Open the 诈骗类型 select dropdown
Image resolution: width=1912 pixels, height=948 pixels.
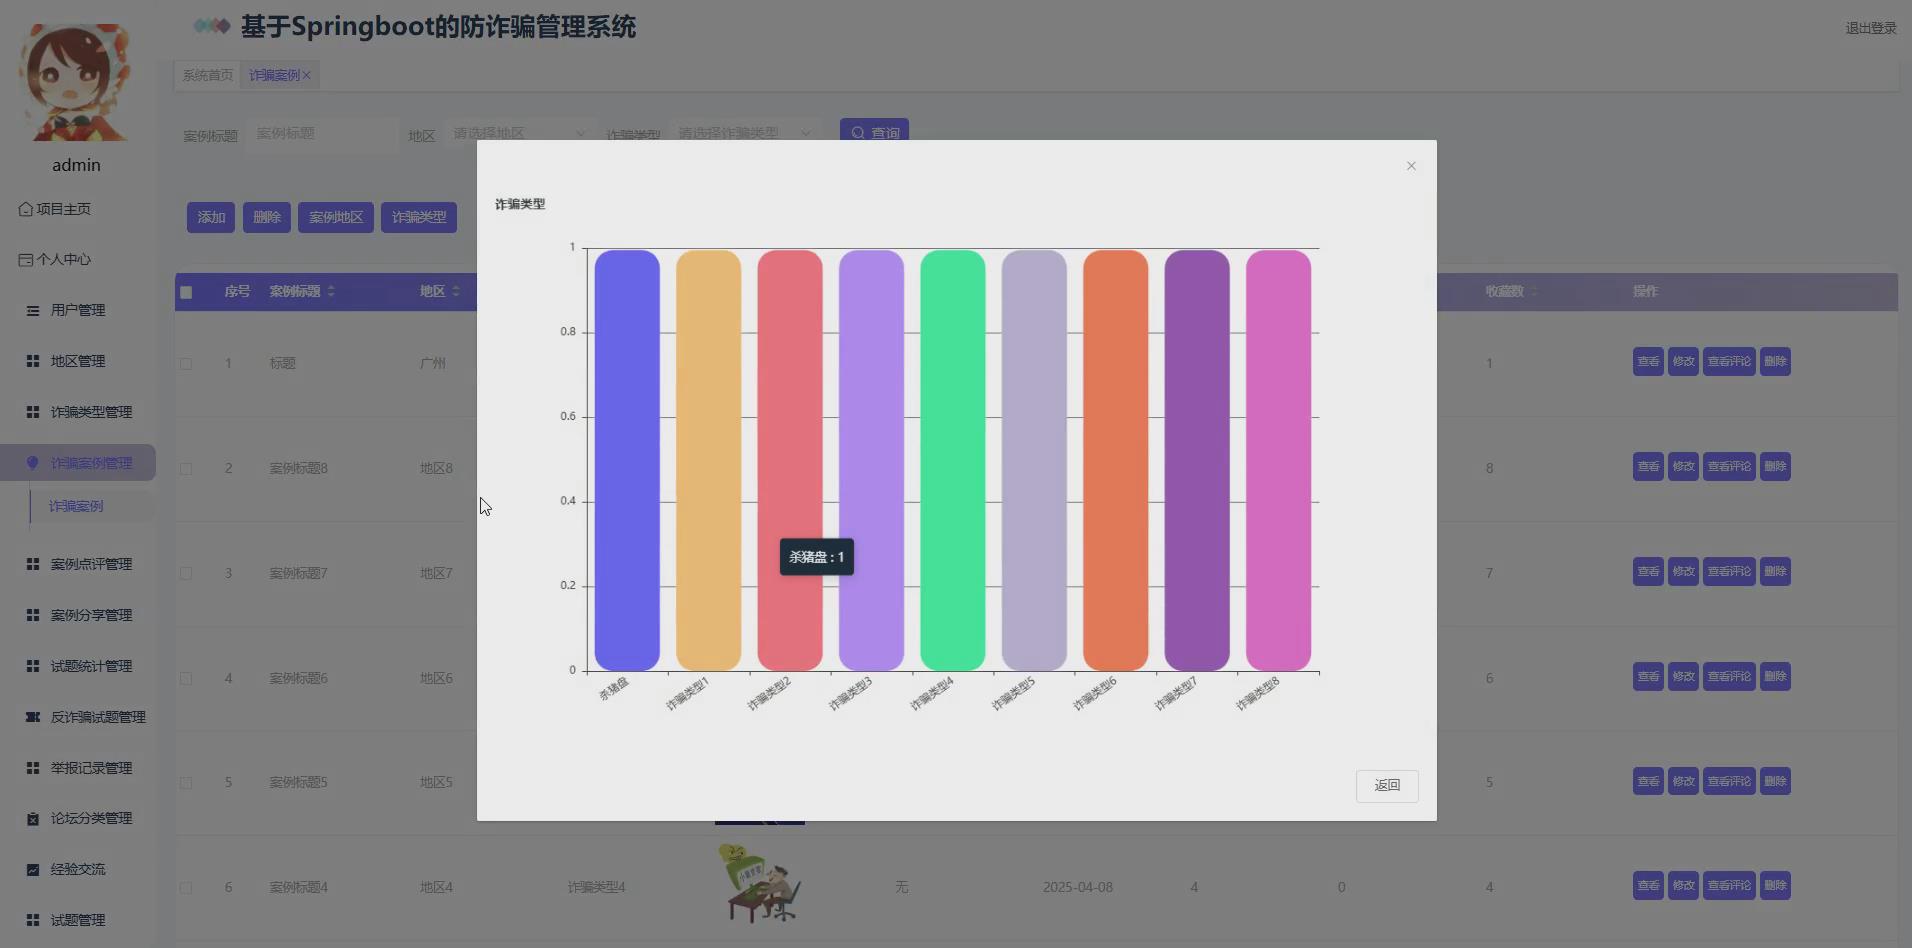pyautogui.click(x=744, y=132)
